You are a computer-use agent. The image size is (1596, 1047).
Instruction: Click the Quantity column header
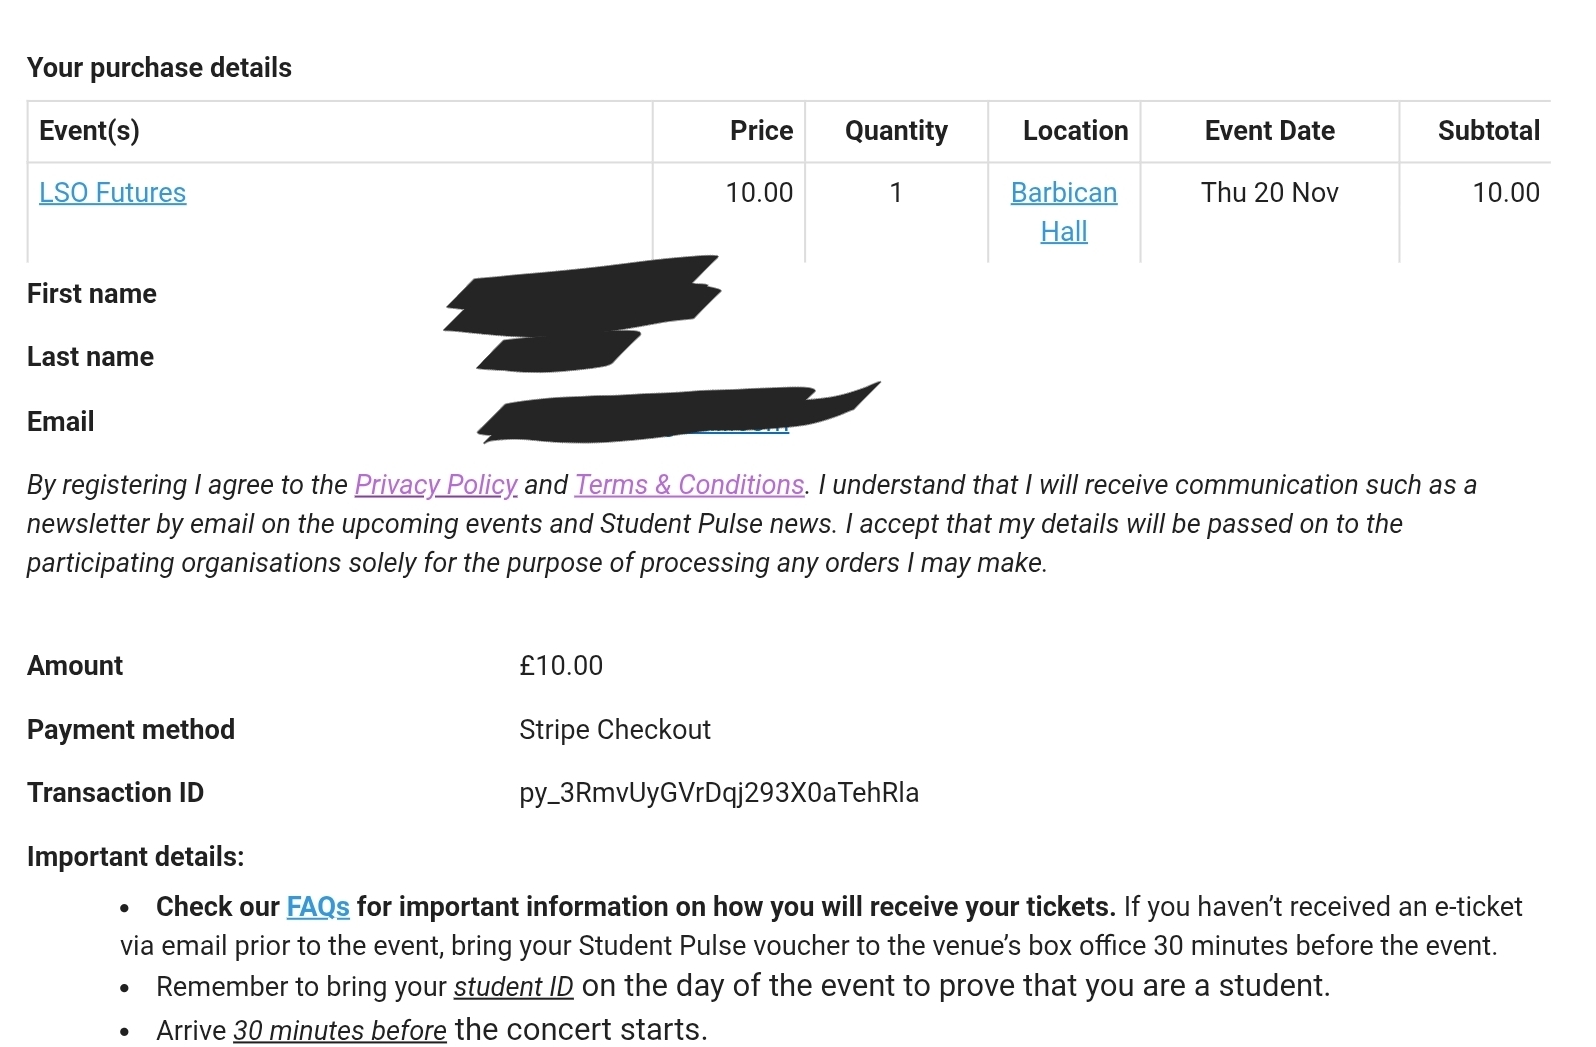896,131
